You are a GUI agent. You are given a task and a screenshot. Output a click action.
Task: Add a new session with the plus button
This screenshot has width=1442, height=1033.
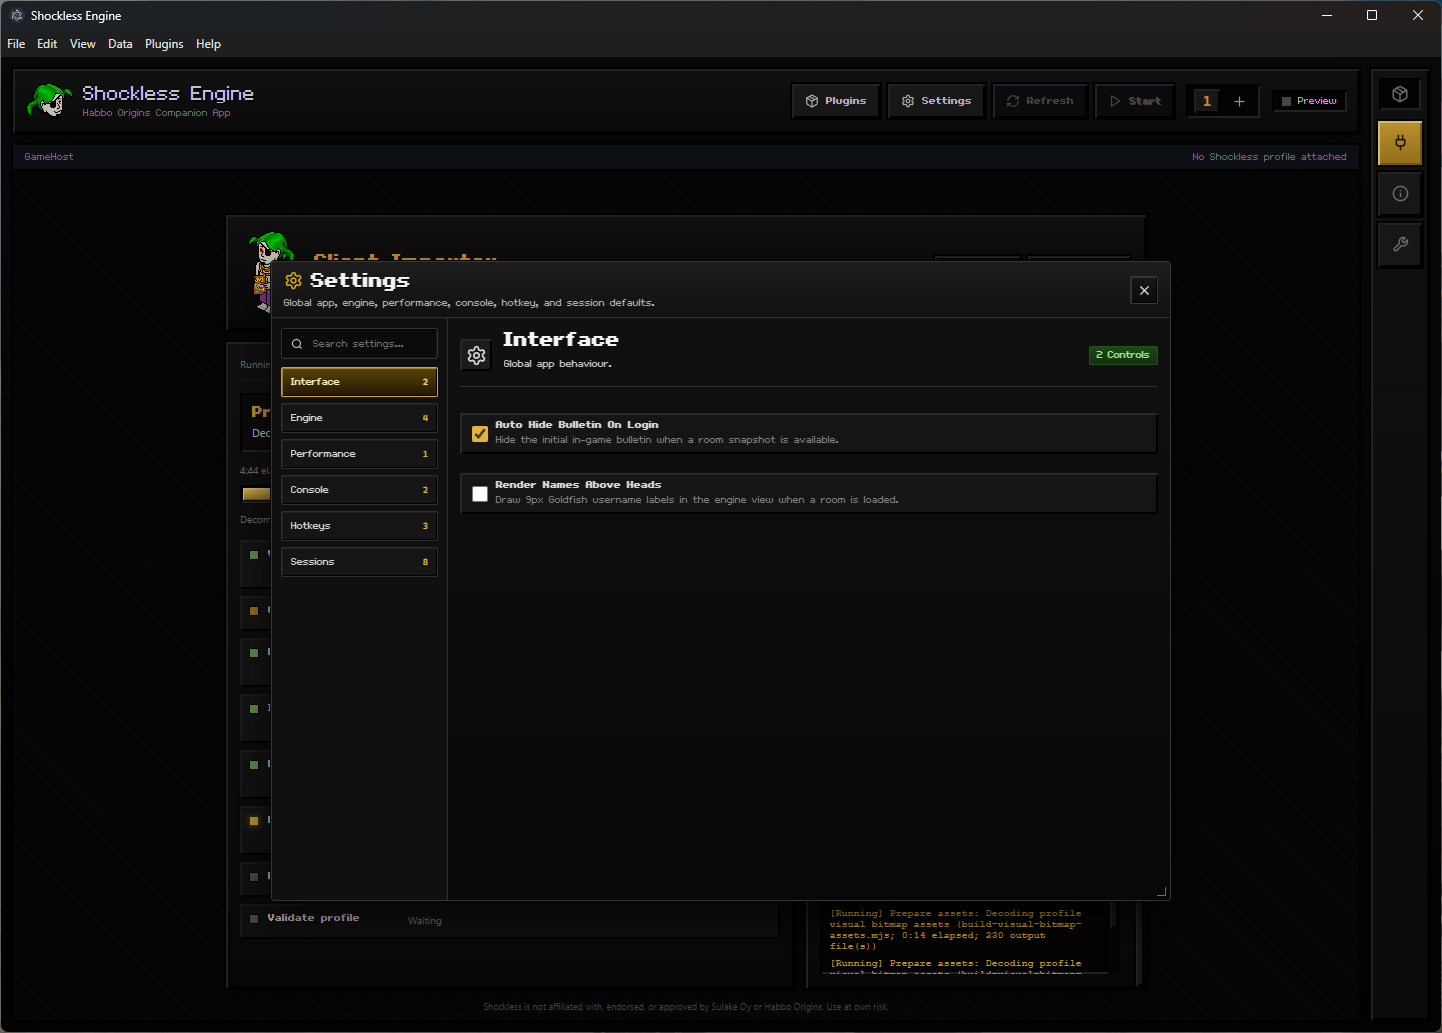tap(1239, 101)
